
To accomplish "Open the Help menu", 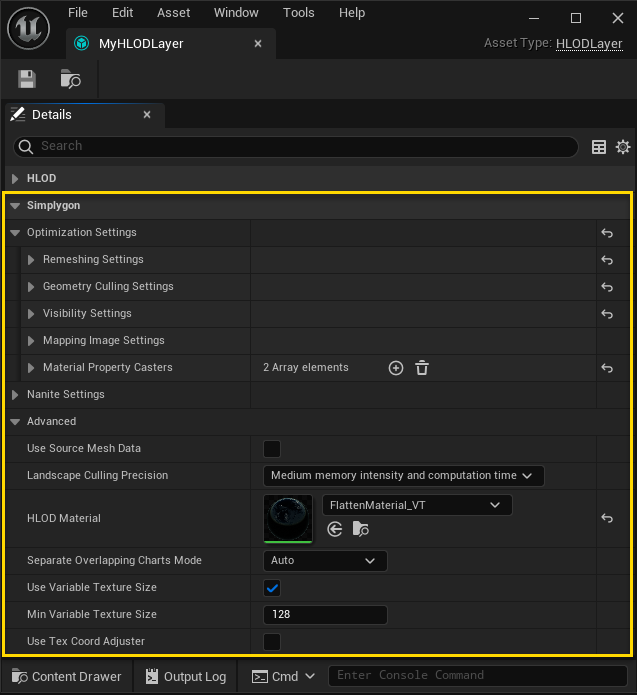I will pos(352,13).
